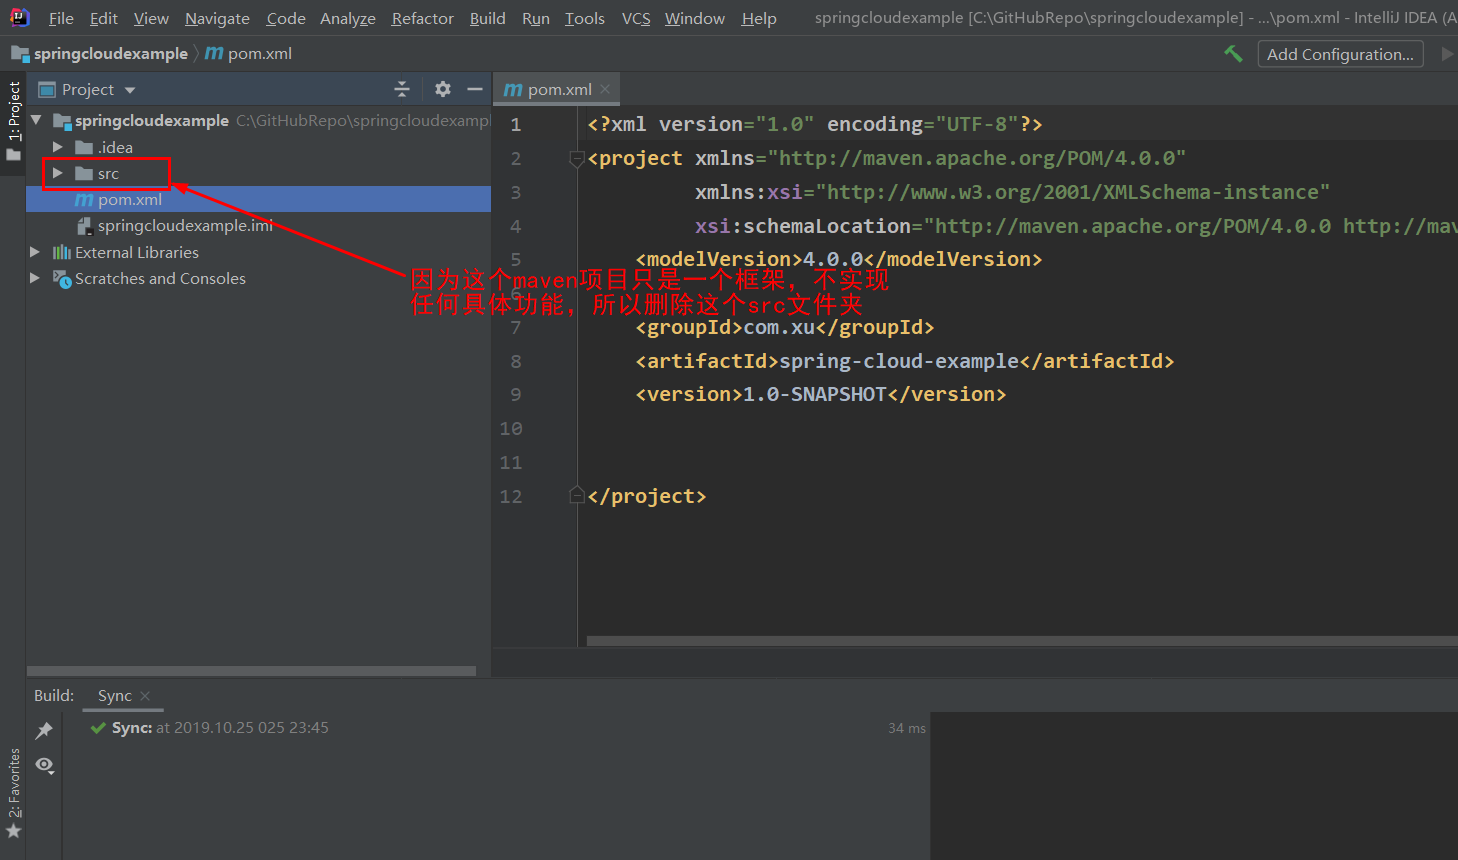Open the Help menu
Screen dimensions: 1458x860
pyautogui.click(x=759, y=18)
